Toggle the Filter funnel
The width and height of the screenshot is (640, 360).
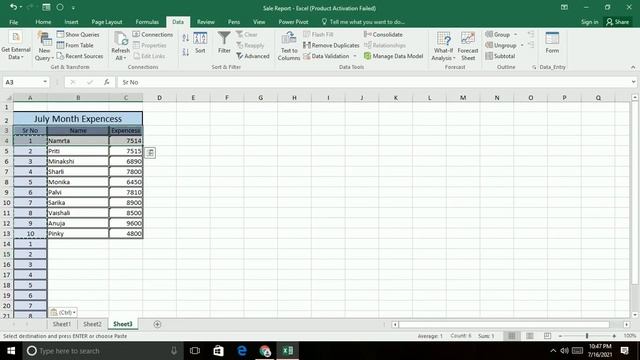224,42
